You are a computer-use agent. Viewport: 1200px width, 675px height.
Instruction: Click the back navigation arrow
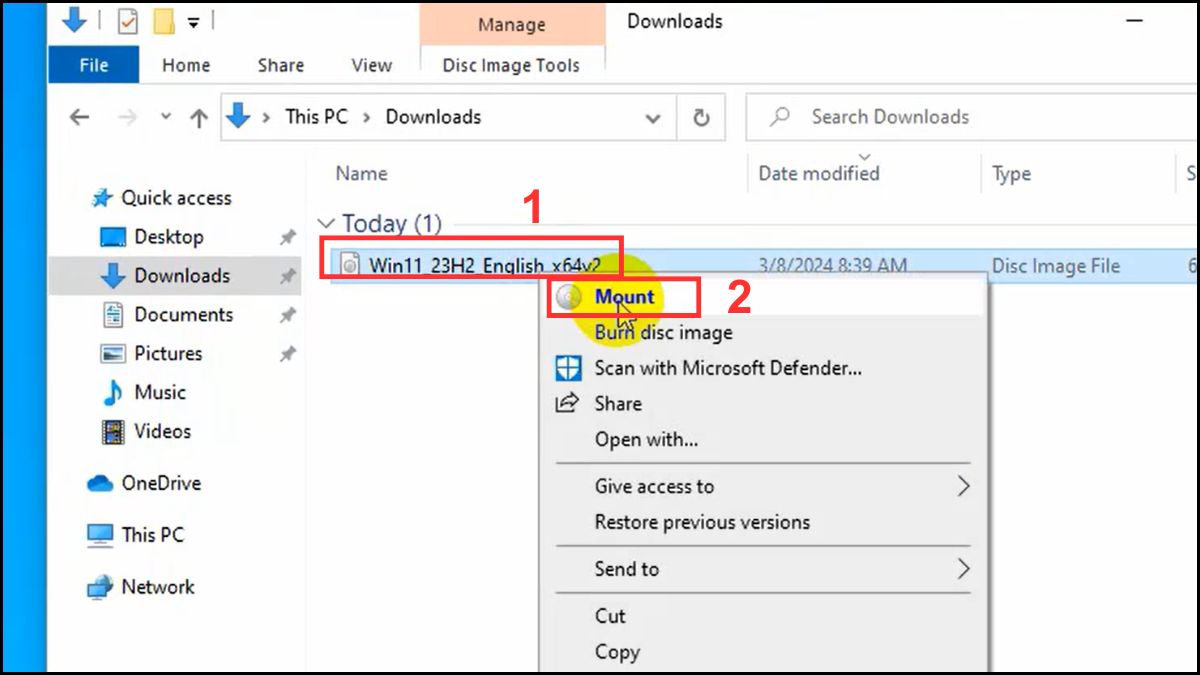79,117
